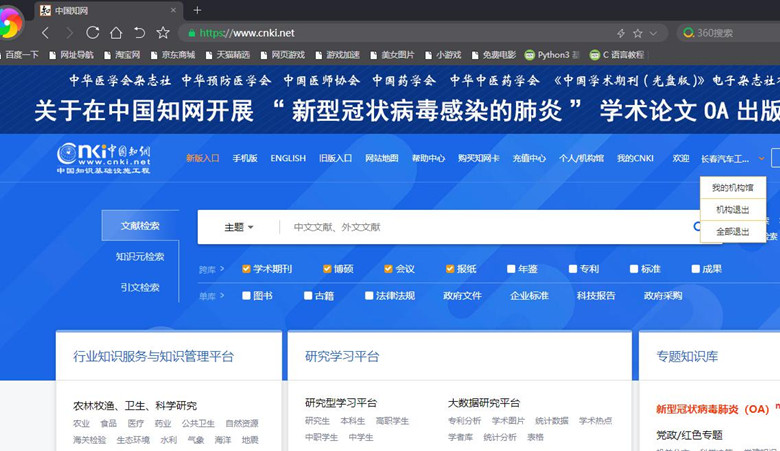Uncheck the 博硕 checkbox
The width and height of the screenshot is (780, 451).
[x=327, y=269]
